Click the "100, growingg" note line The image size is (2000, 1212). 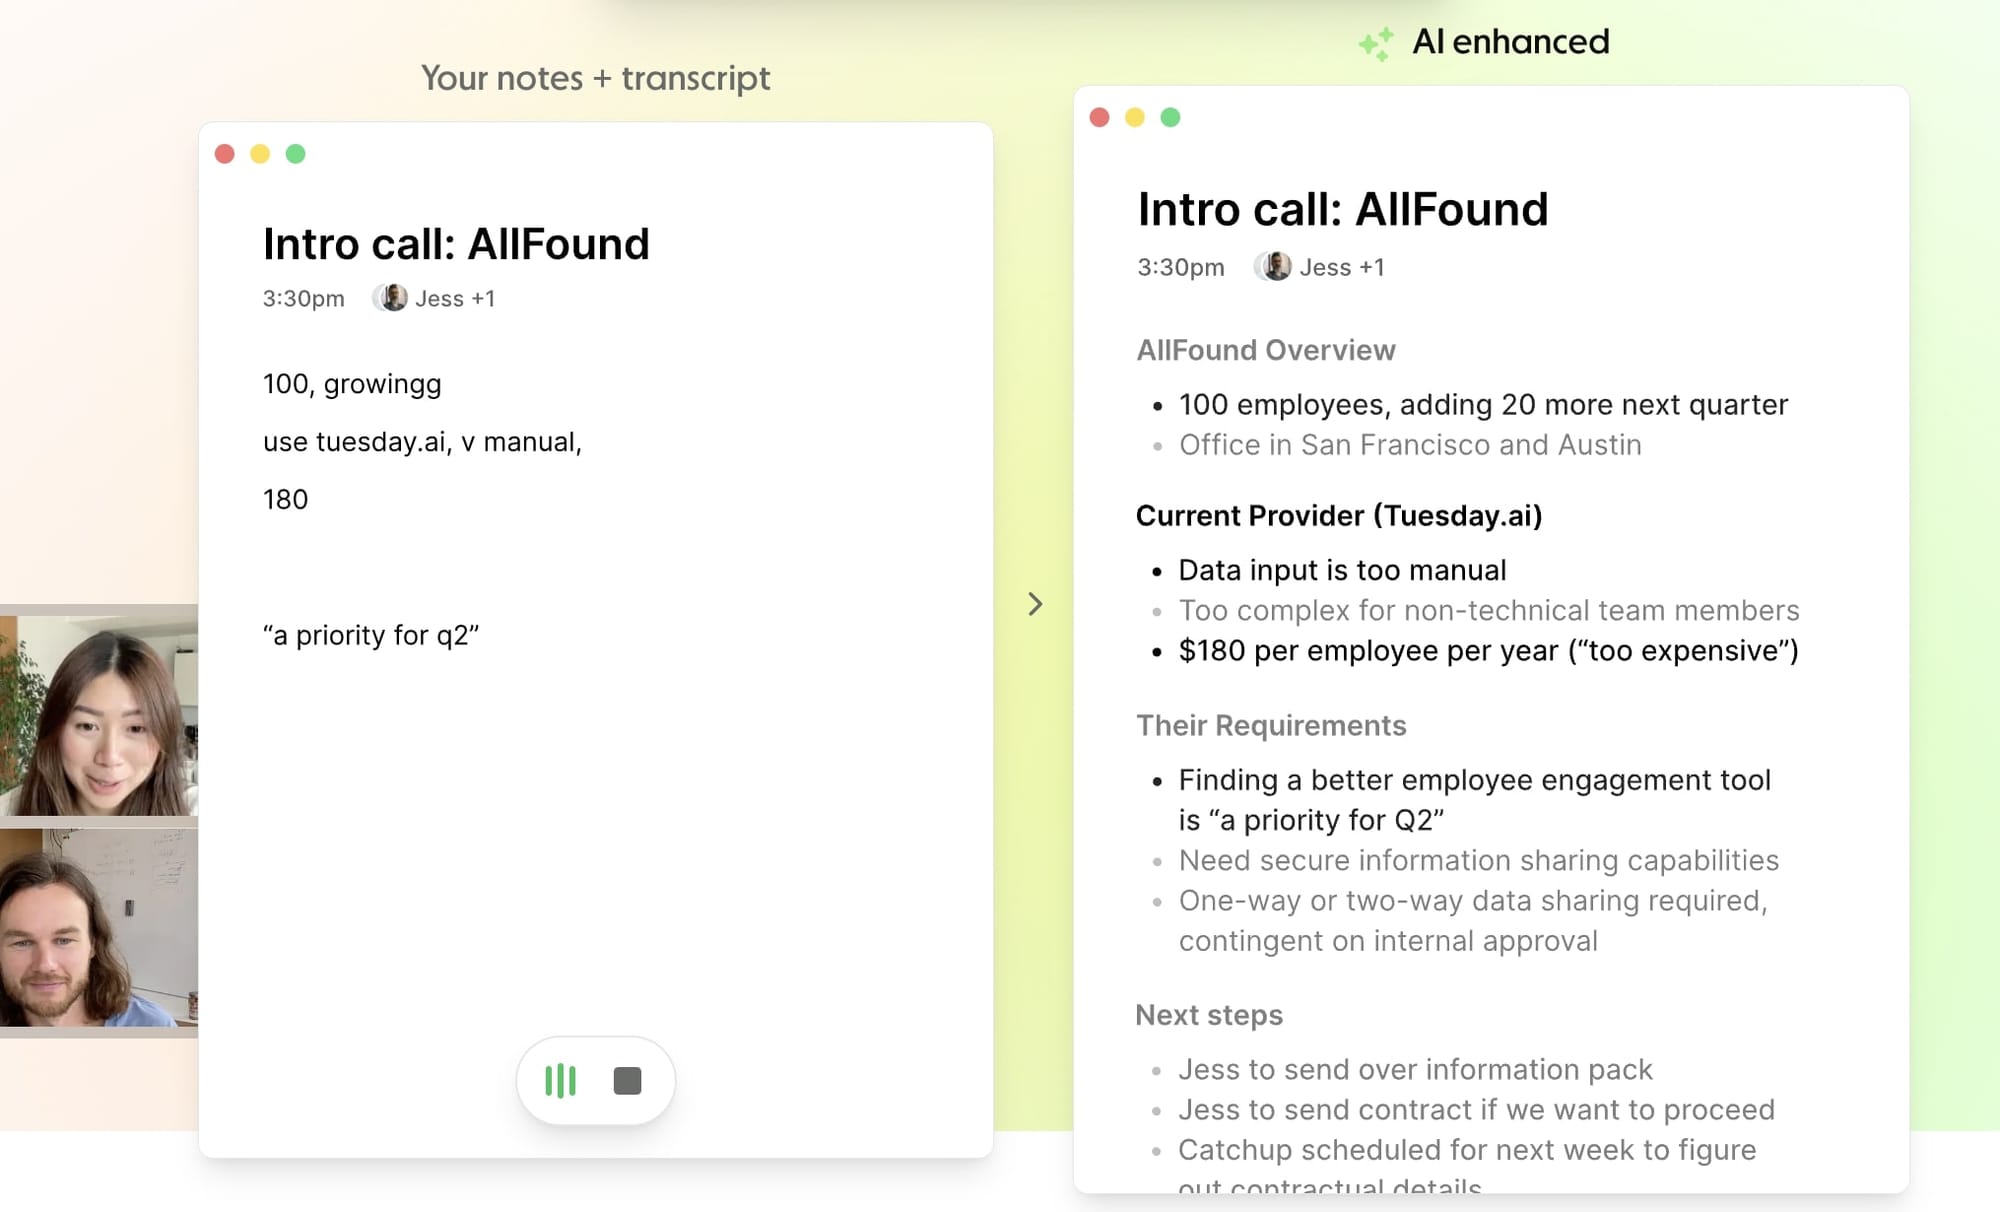[352, 384]
